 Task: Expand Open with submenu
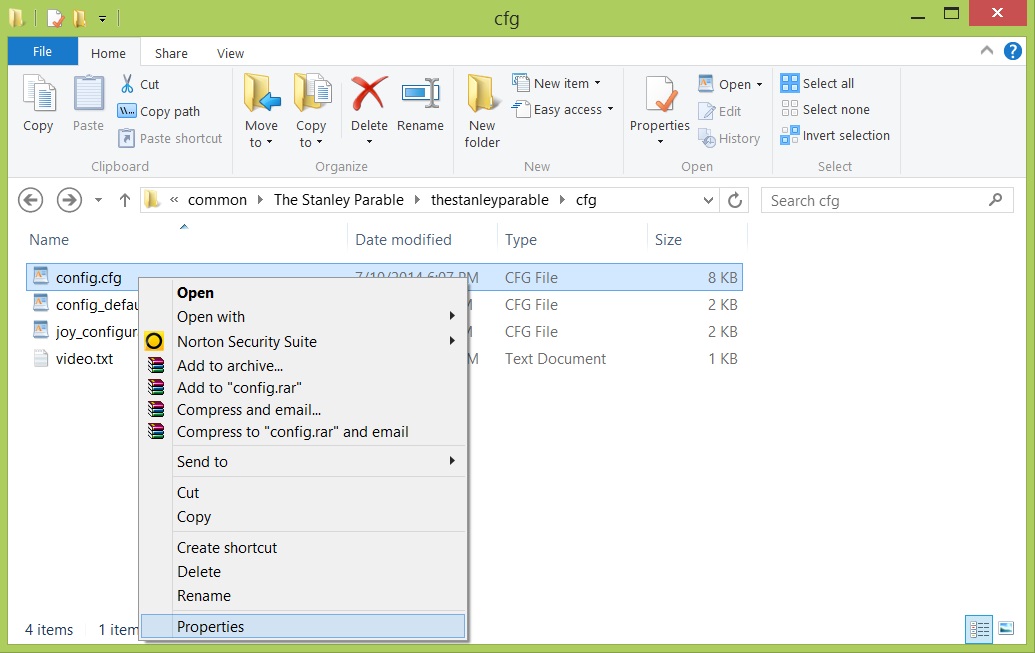[x=303, y=317]
